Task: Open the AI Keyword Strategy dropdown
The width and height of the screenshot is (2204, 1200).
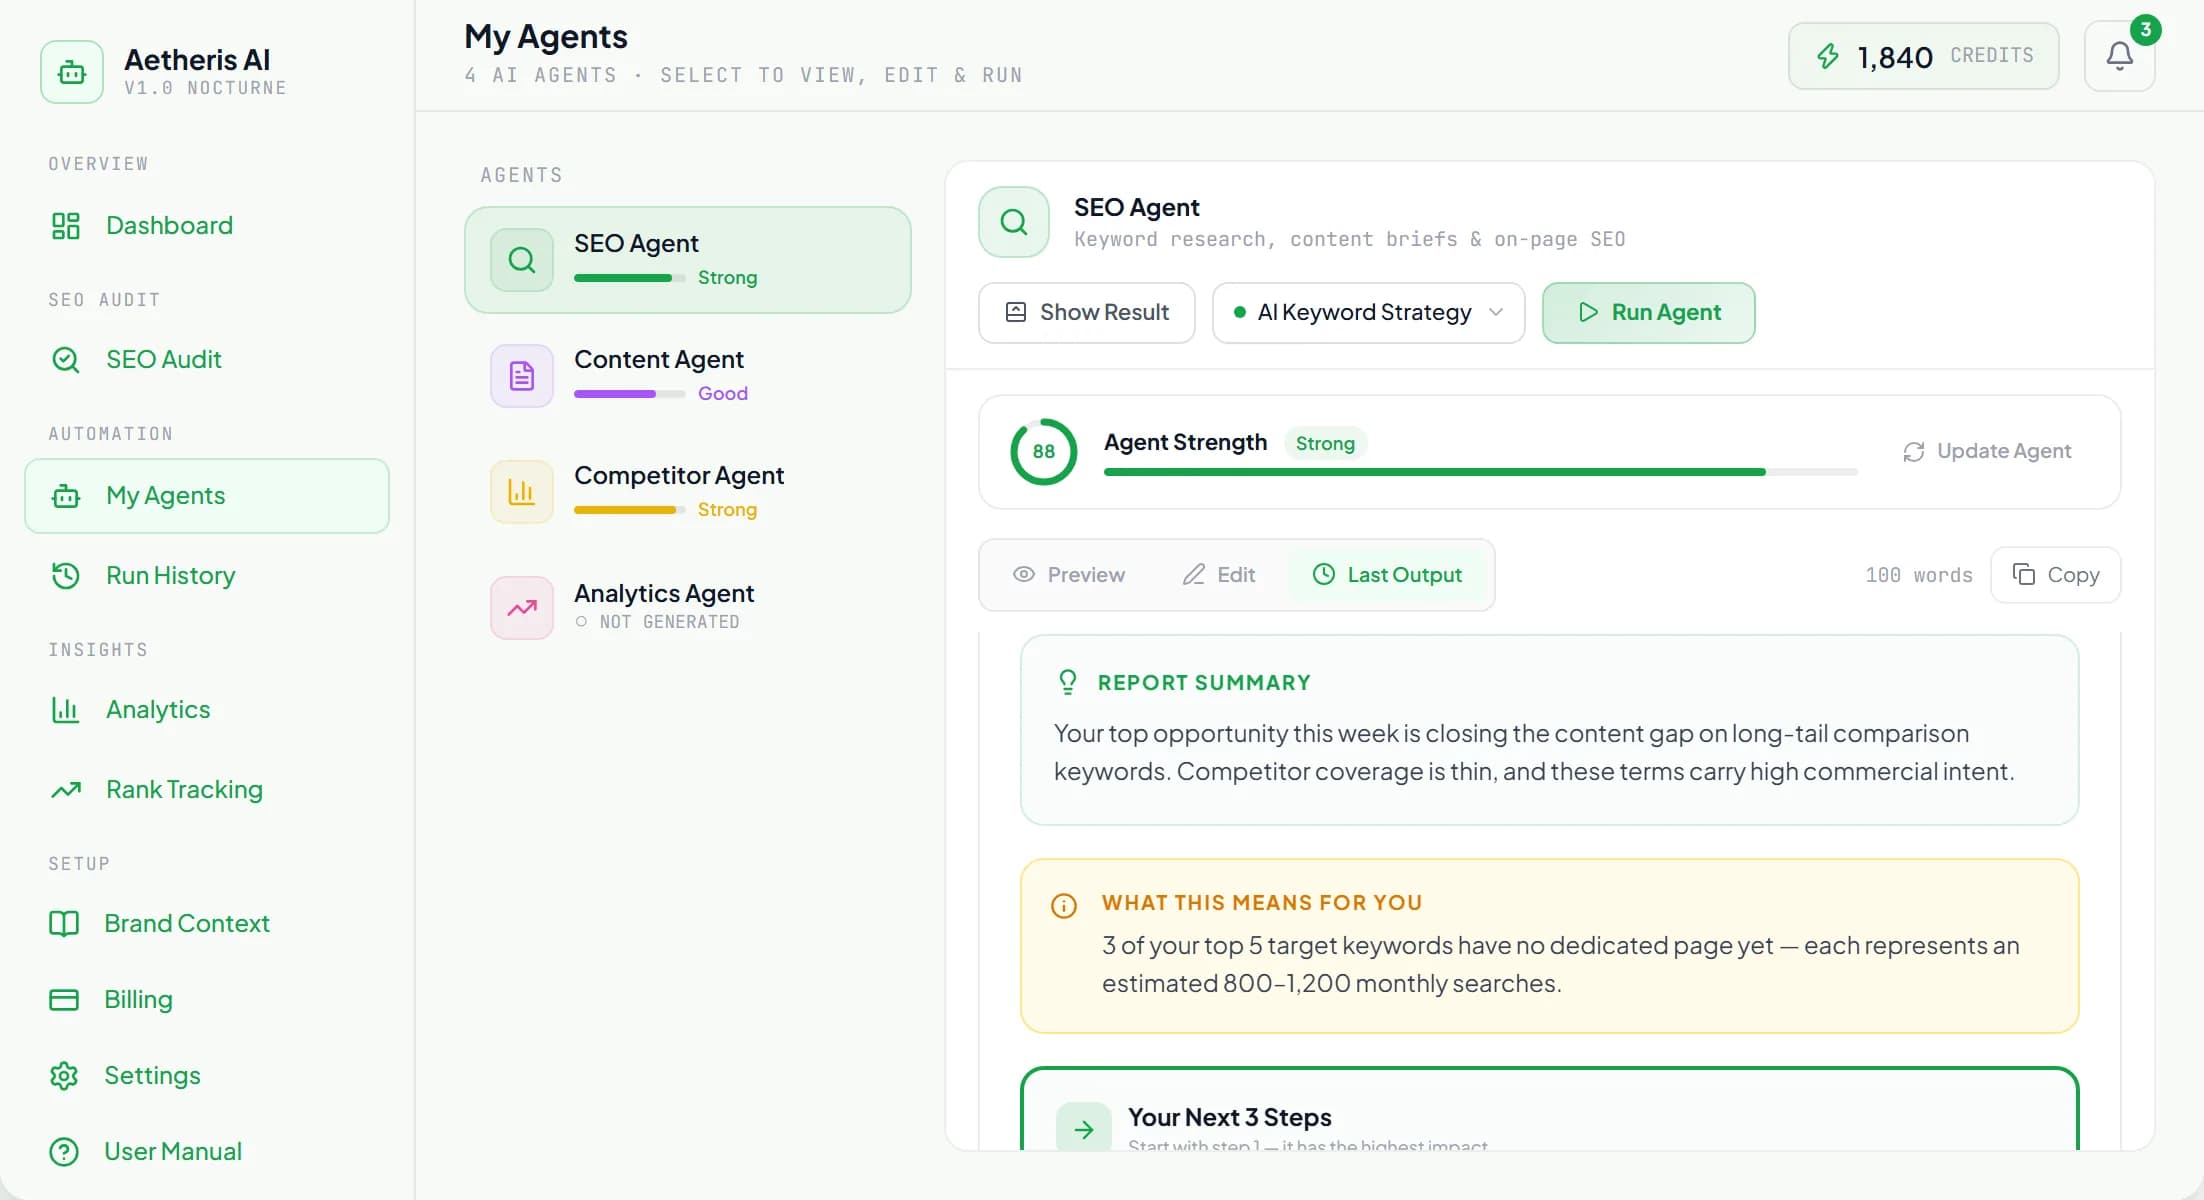Action: coord(1368,313)
